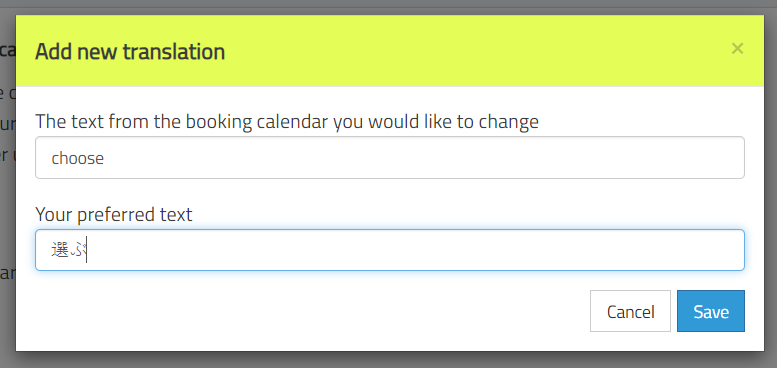Click the dimmed page text left of the dialog
The width and height of the screenshot is (777, 368).
coord(7,149)
